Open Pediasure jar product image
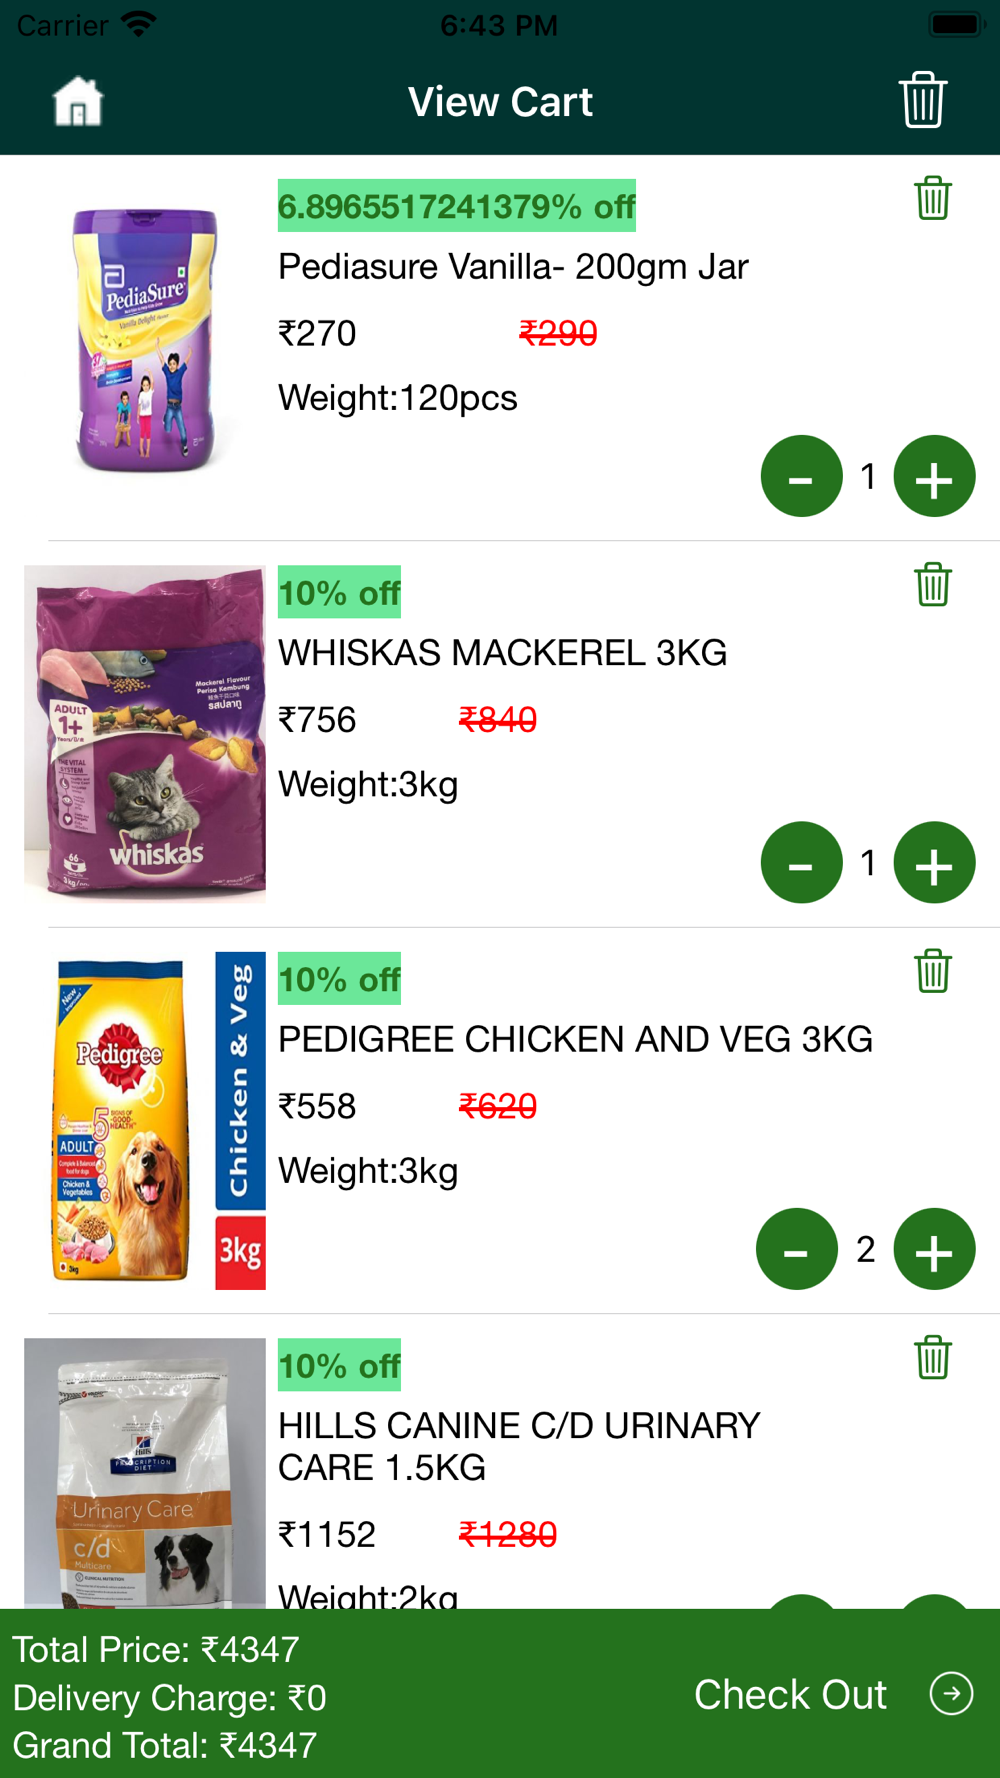Viewport: 1000px width, 1778px height. (145, 340)
